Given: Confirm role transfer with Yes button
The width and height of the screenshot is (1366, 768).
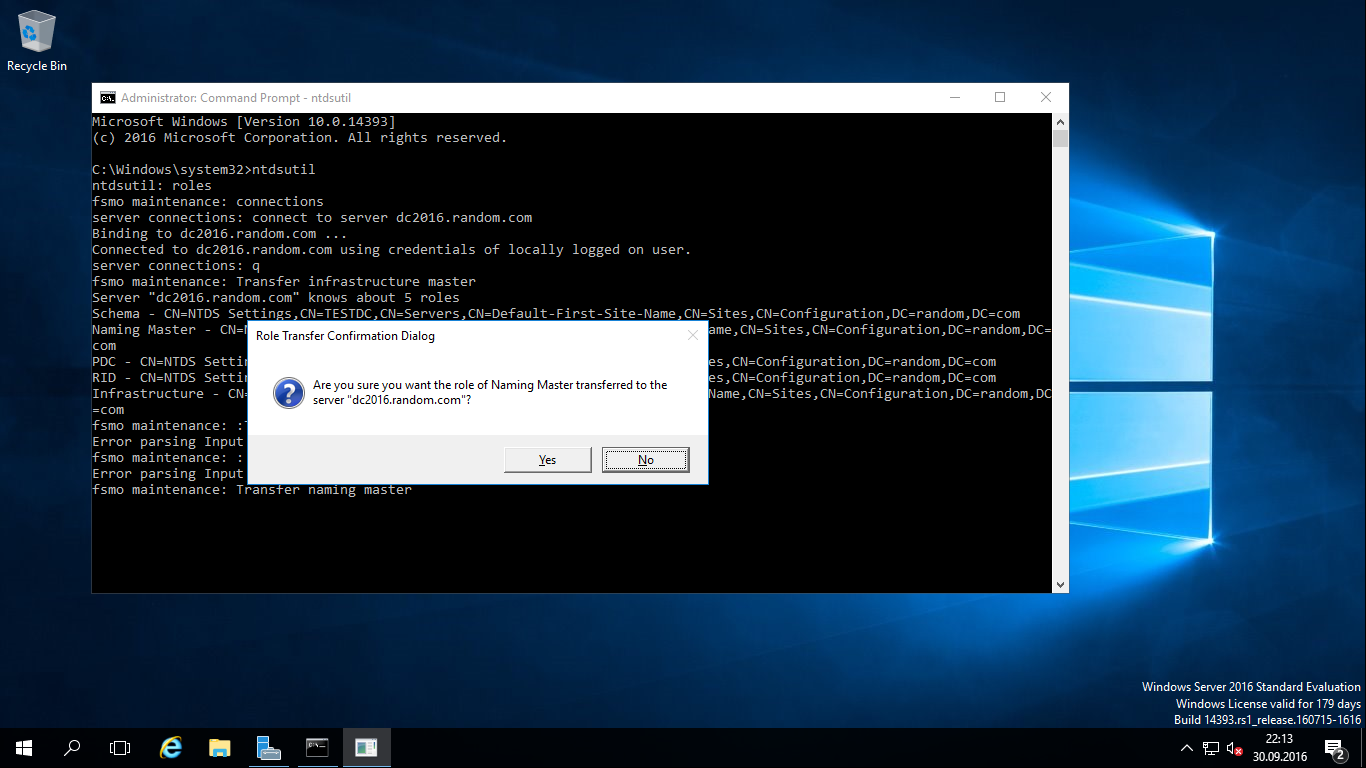Looking at the screenshot, I should pyautogui.click(x=547, y=460).
